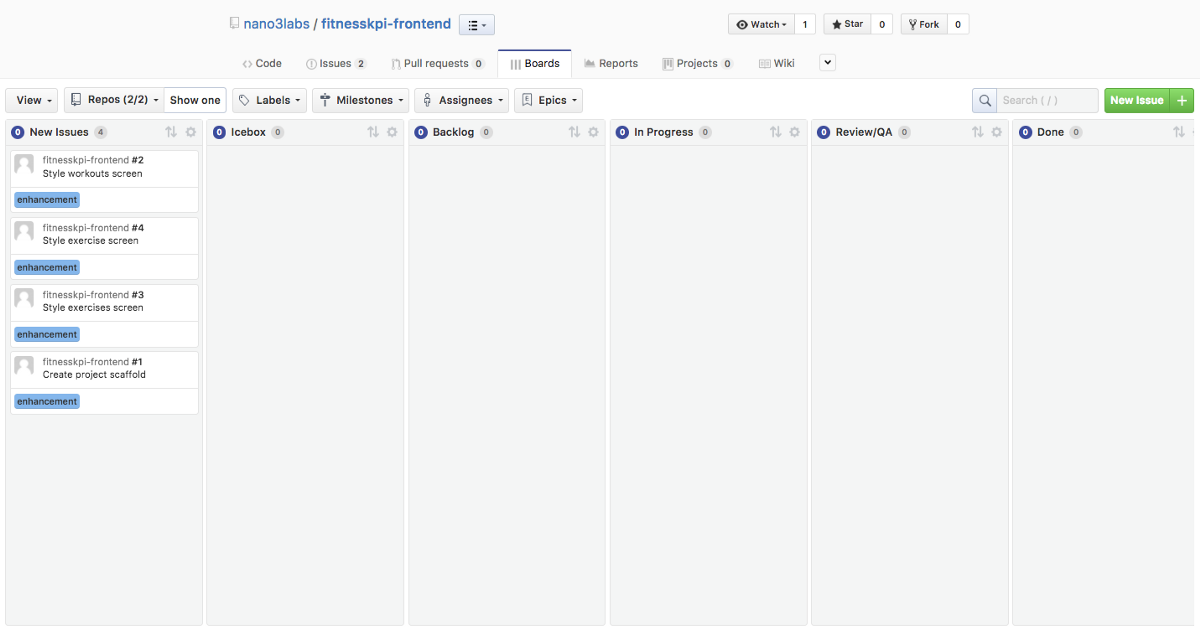
Task: Toggle the Show one repo button
Action: pos(195,100)
